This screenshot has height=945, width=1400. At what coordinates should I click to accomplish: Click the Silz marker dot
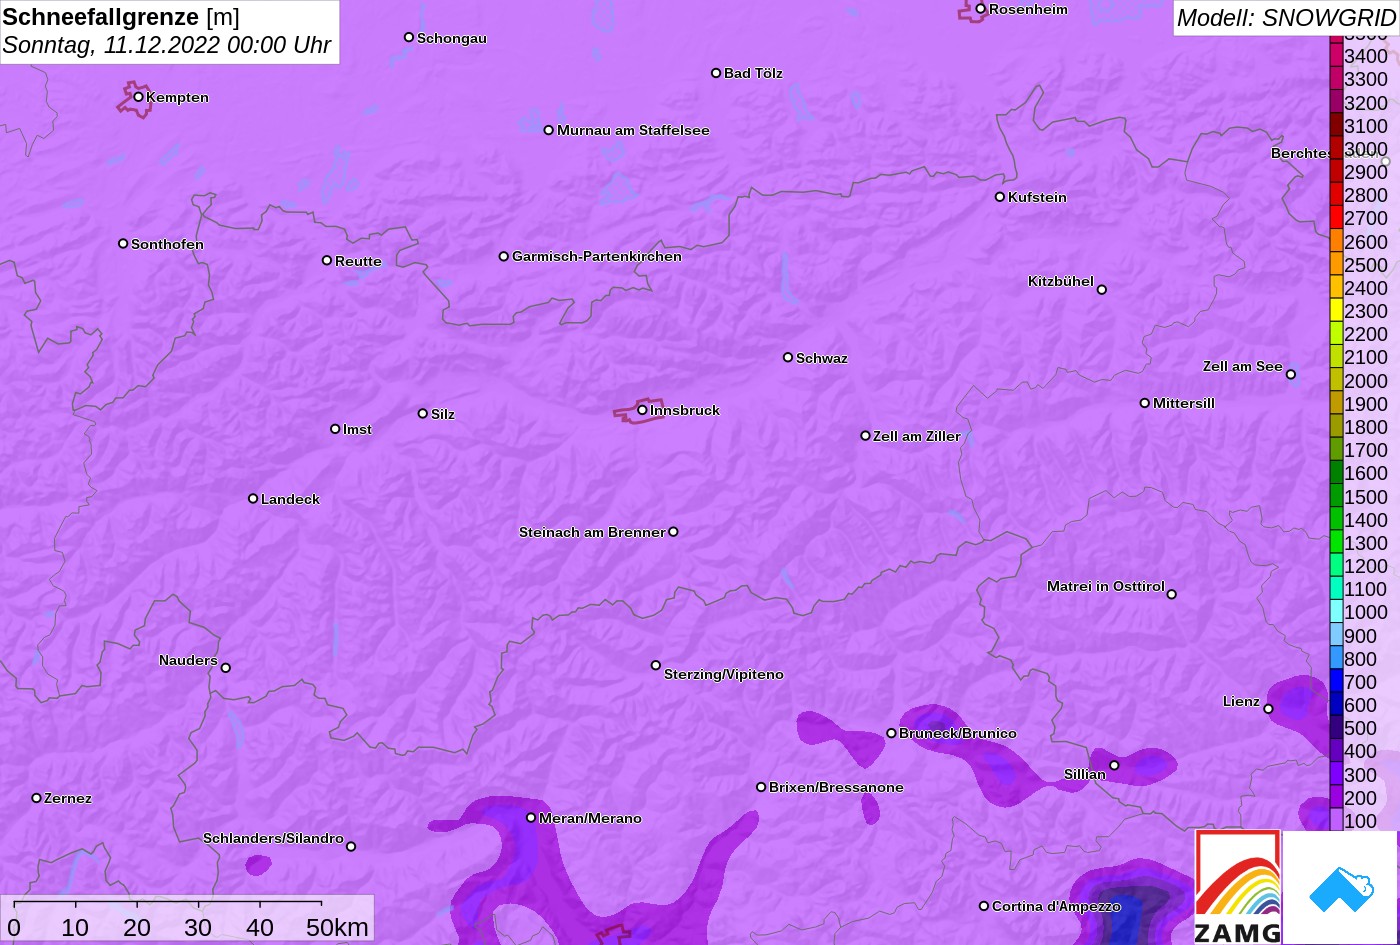point(423,413)
